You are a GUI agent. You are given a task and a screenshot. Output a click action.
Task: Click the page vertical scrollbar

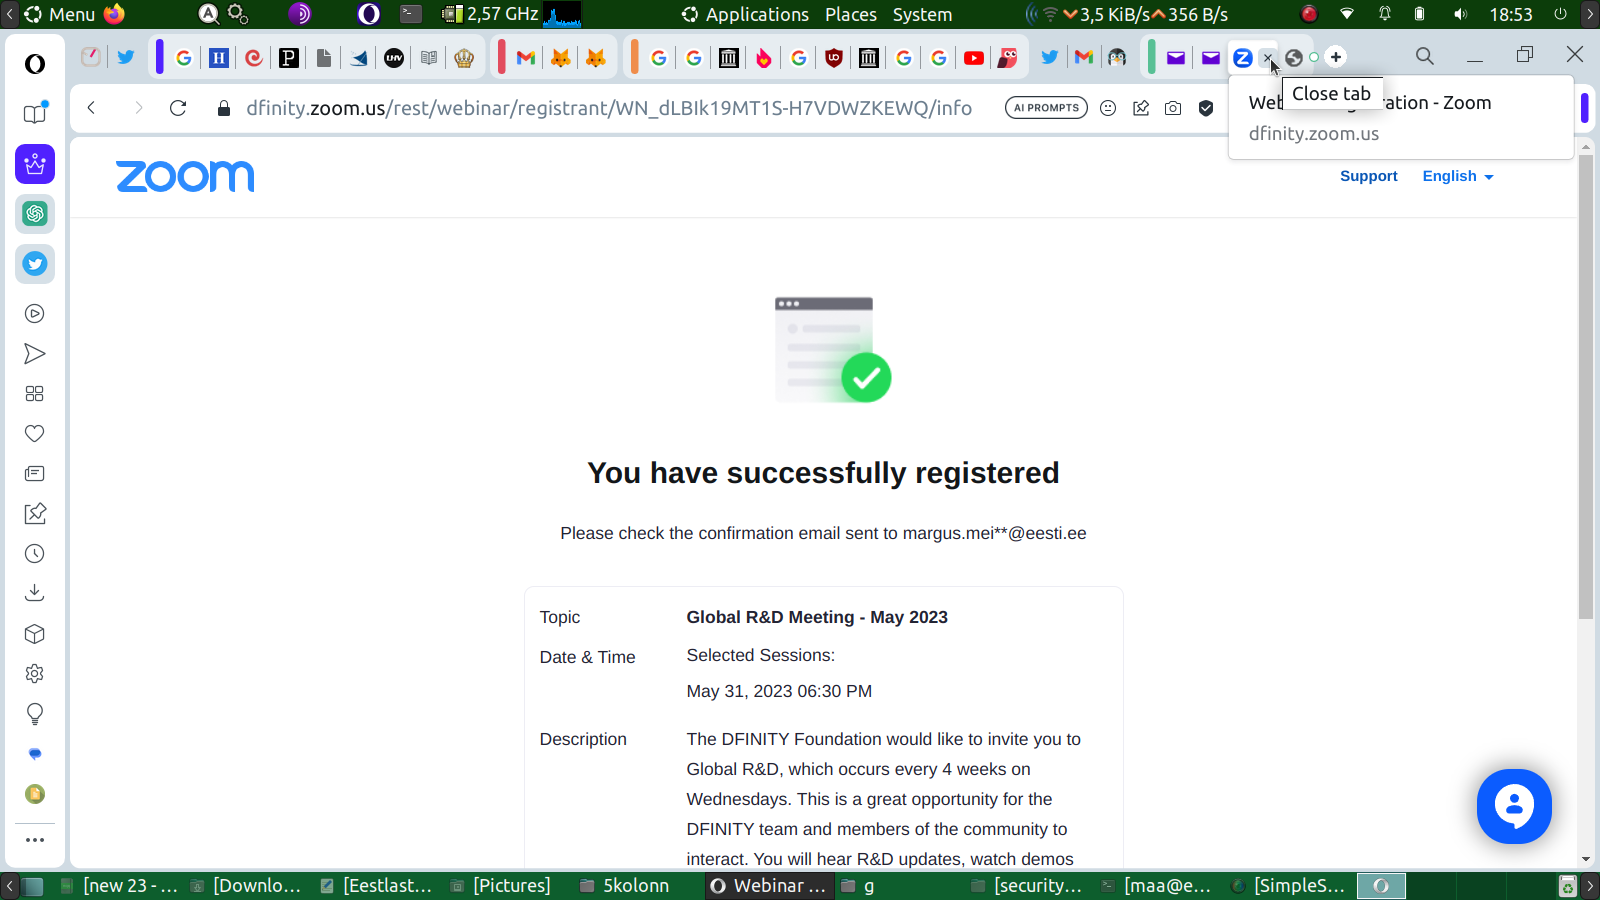point(1586,386)
